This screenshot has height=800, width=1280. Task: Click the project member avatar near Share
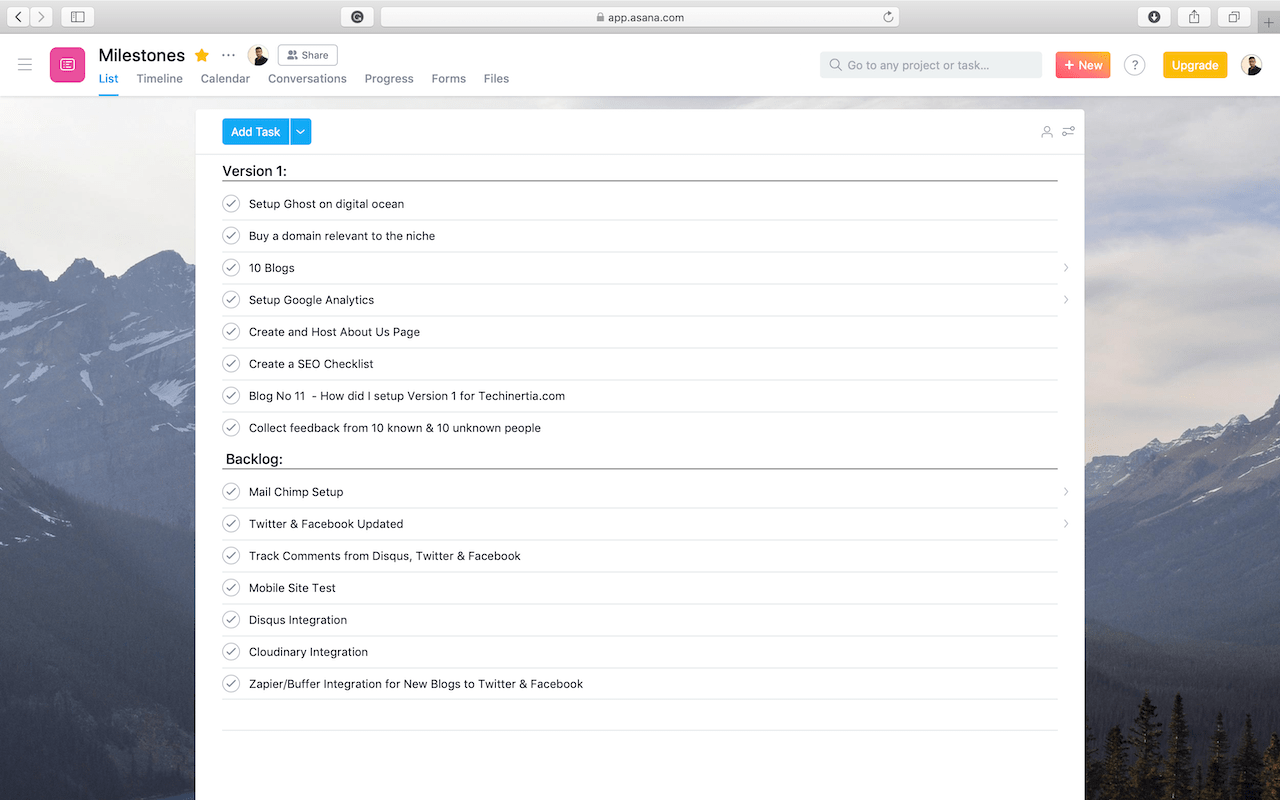tap(258, 55)
